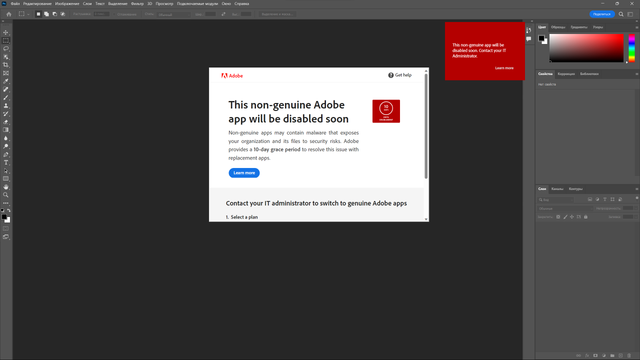Select the Move tool

tap(6, 33)
